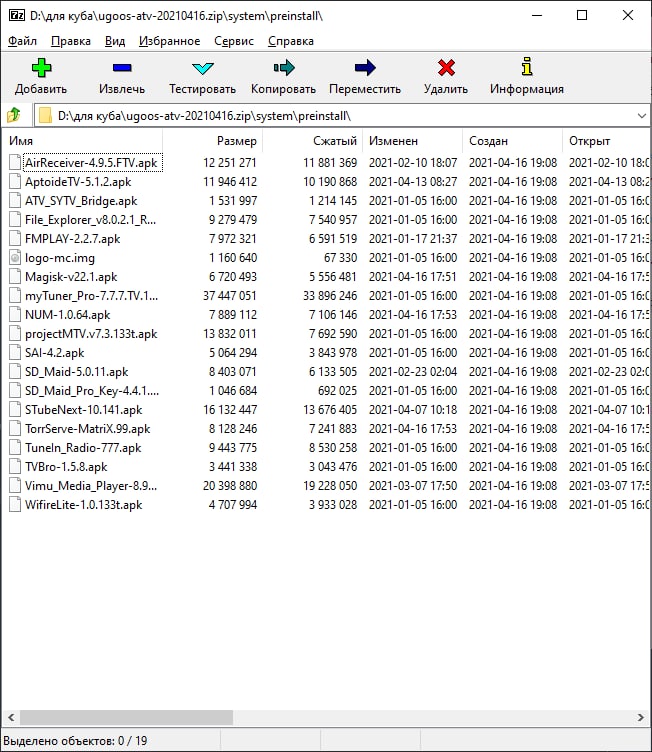Expand the address bar path dropdown
Image resolution: width=652 pixels, height=752 pixels.
(x=641, y=116)
